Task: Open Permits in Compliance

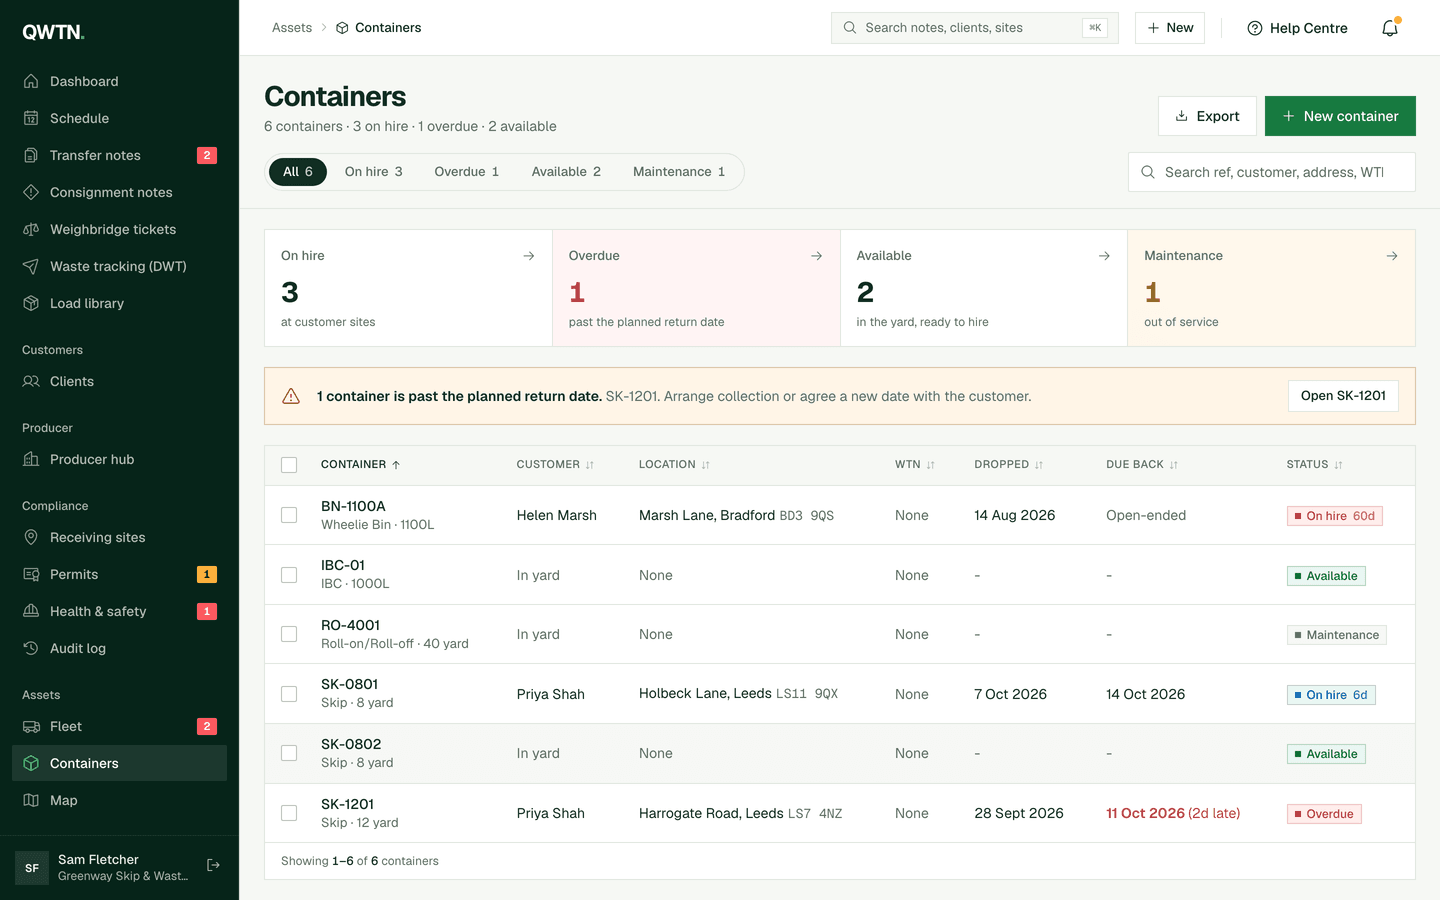Action: [x=119, y=574]
